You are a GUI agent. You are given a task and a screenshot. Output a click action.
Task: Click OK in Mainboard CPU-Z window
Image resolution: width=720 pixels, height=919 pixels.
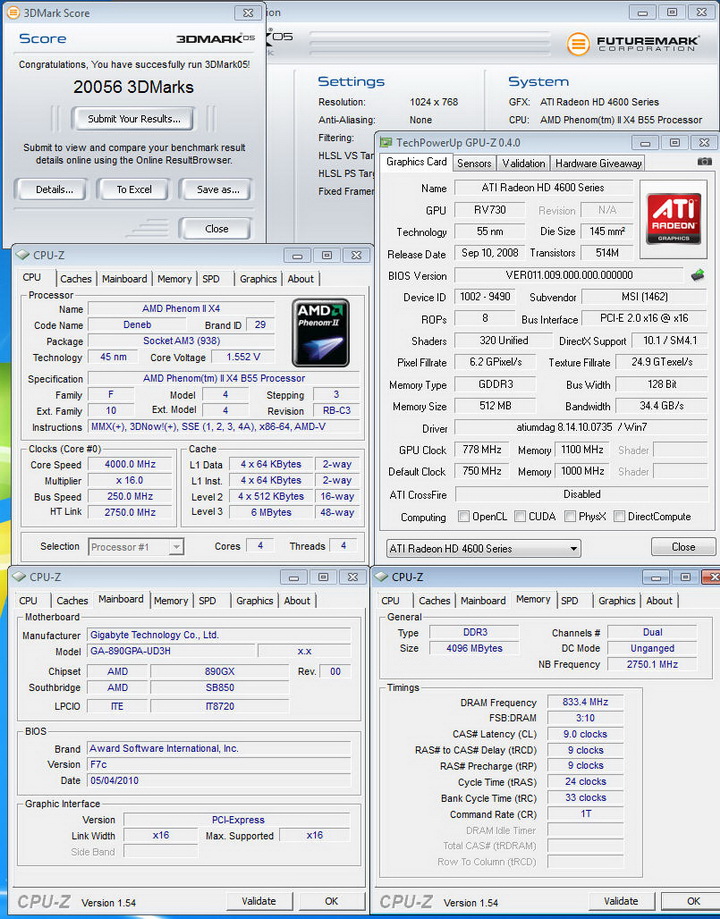[332, 901]
